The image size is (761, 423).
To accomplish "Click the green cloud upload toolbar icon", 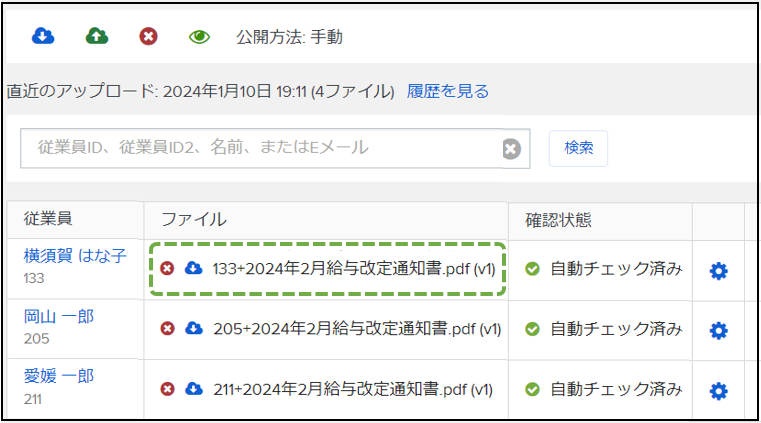I will [97, 36].
